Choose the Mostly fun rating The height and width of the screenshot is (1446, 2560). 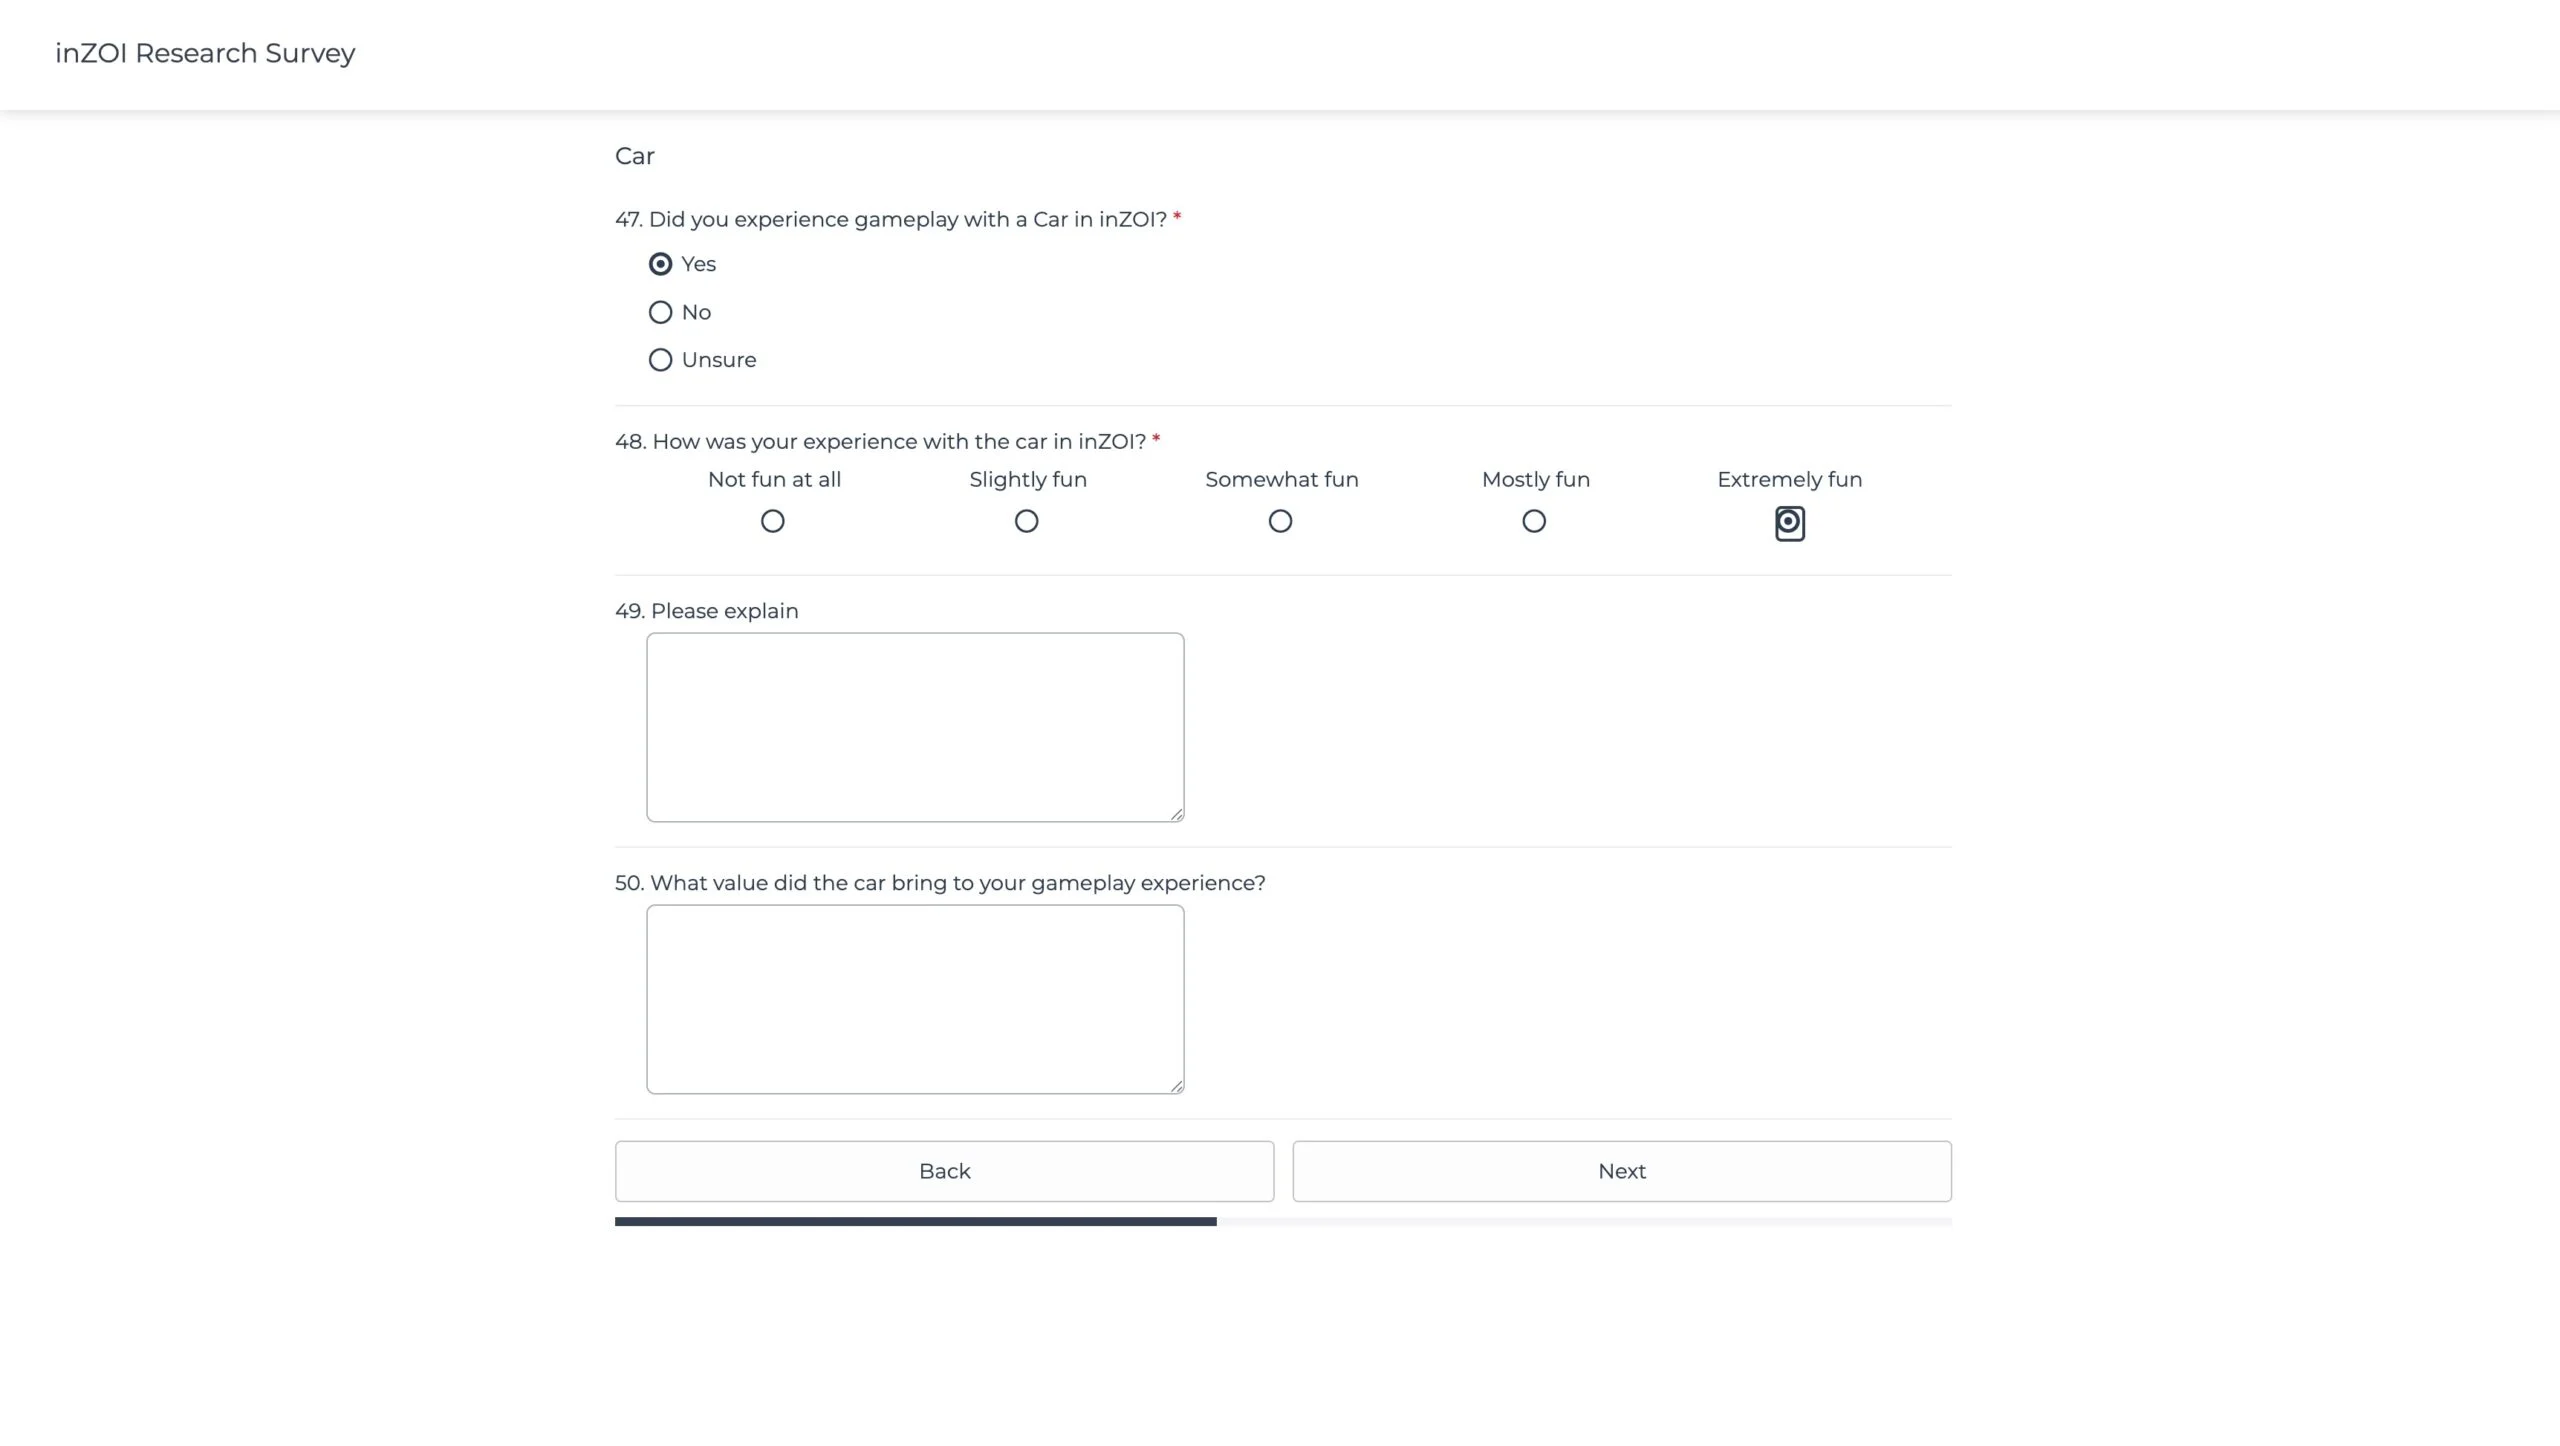(1534, 521)
